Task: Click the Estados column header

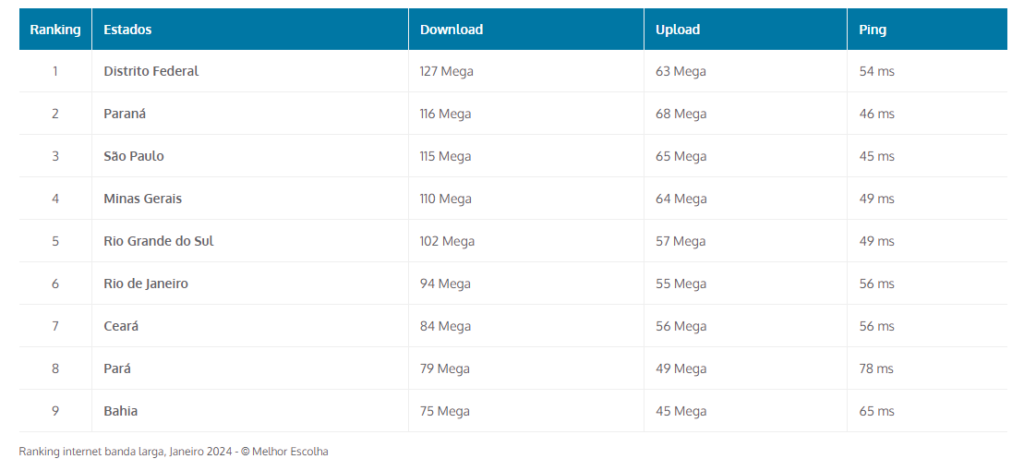Action: pos(128,30)
